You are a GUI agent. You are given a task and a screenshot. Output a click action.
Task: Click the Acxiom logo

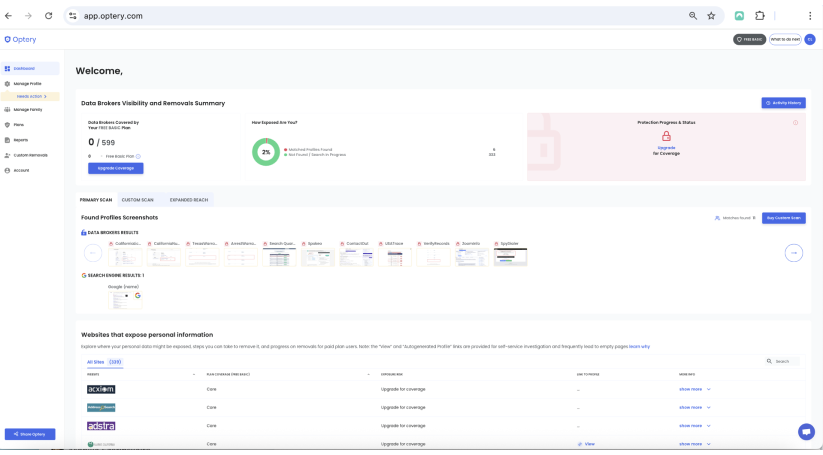pos(101,389)
